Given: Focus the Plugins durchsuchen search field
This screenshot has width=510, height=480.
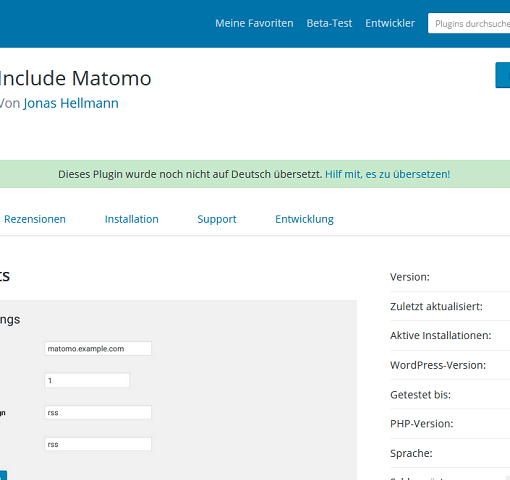Looking at the screenshot, I should (469, 23).
